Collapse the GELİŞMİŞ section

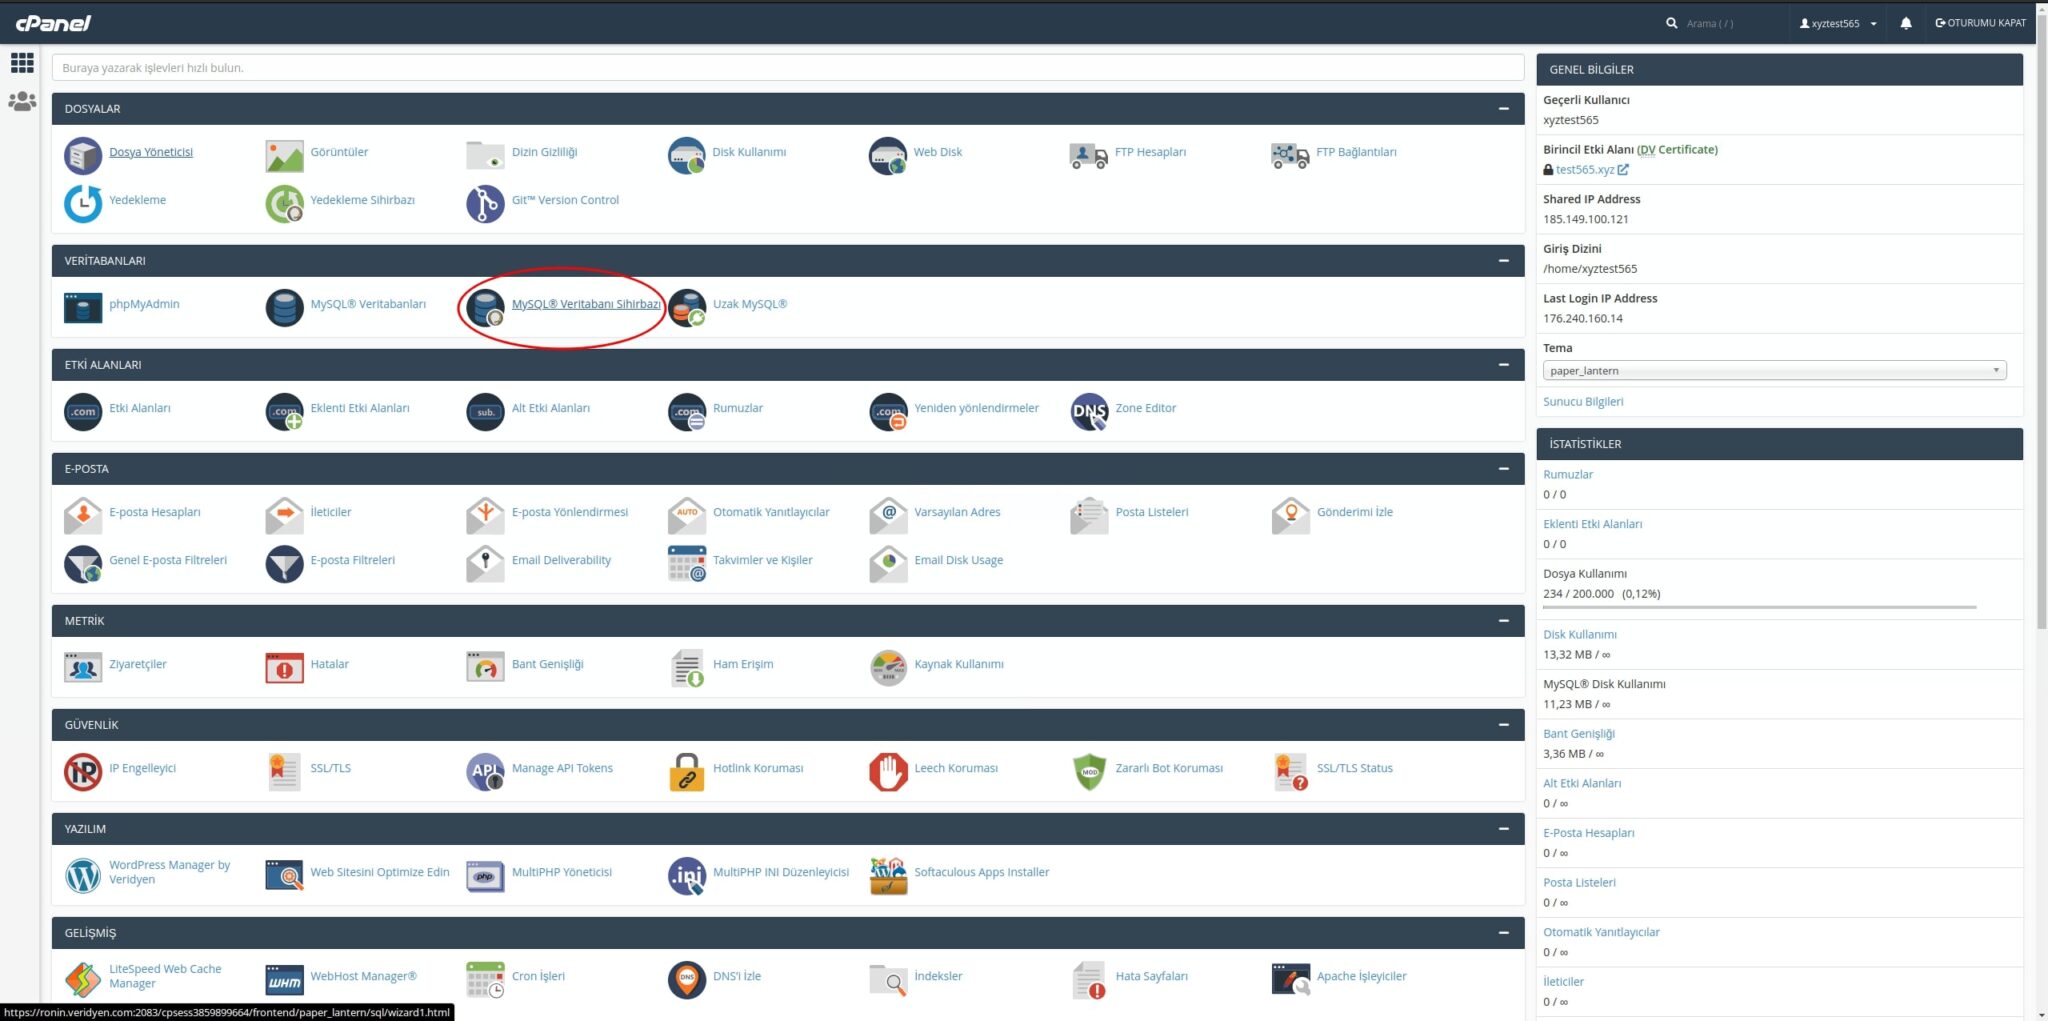point(1503,933)
